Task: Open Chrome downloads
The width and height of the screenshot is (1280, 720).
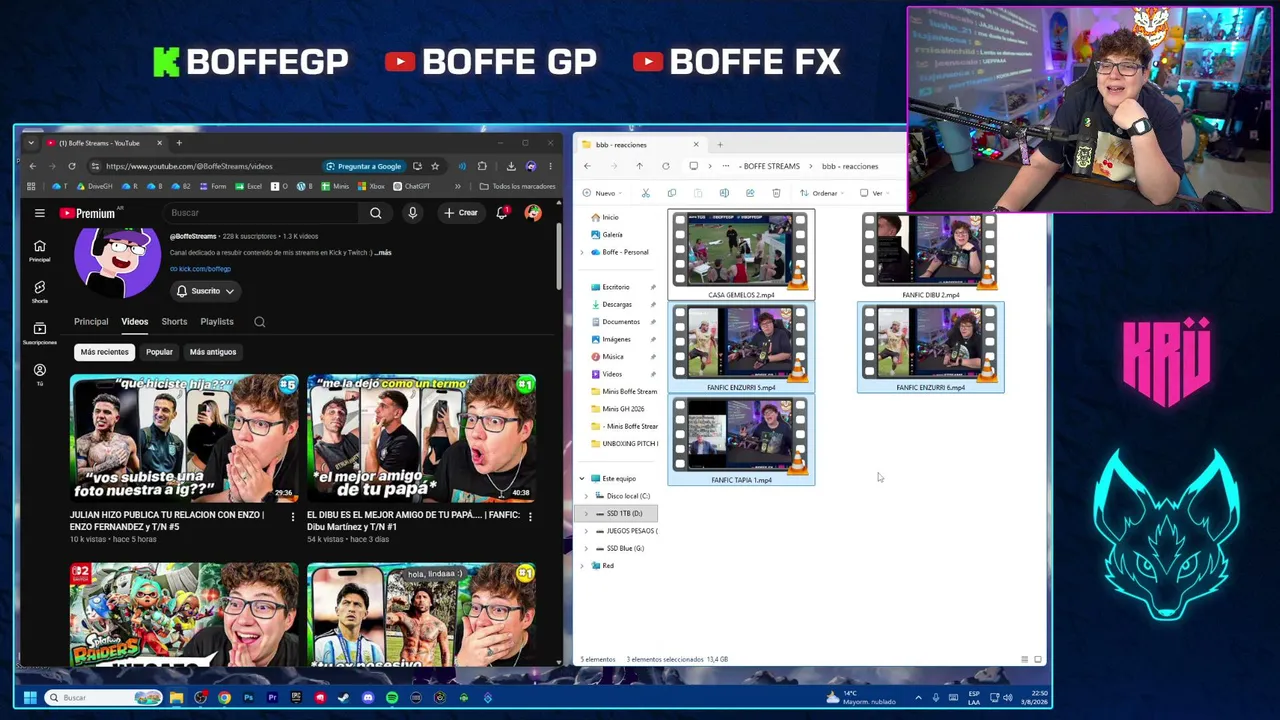Action: [x=511, y=166]
